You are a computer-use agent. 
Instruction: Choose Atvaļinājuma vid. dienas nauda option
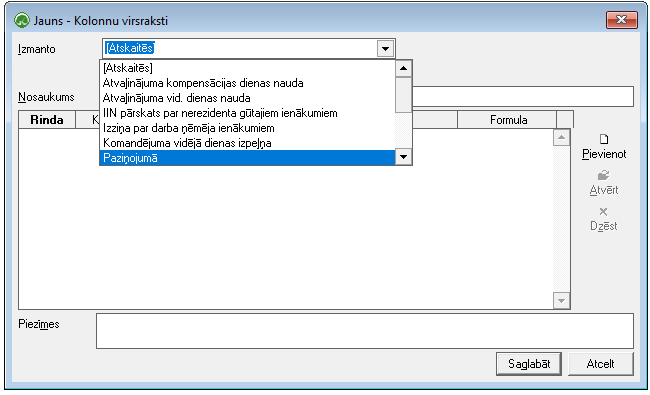point(247,98)
